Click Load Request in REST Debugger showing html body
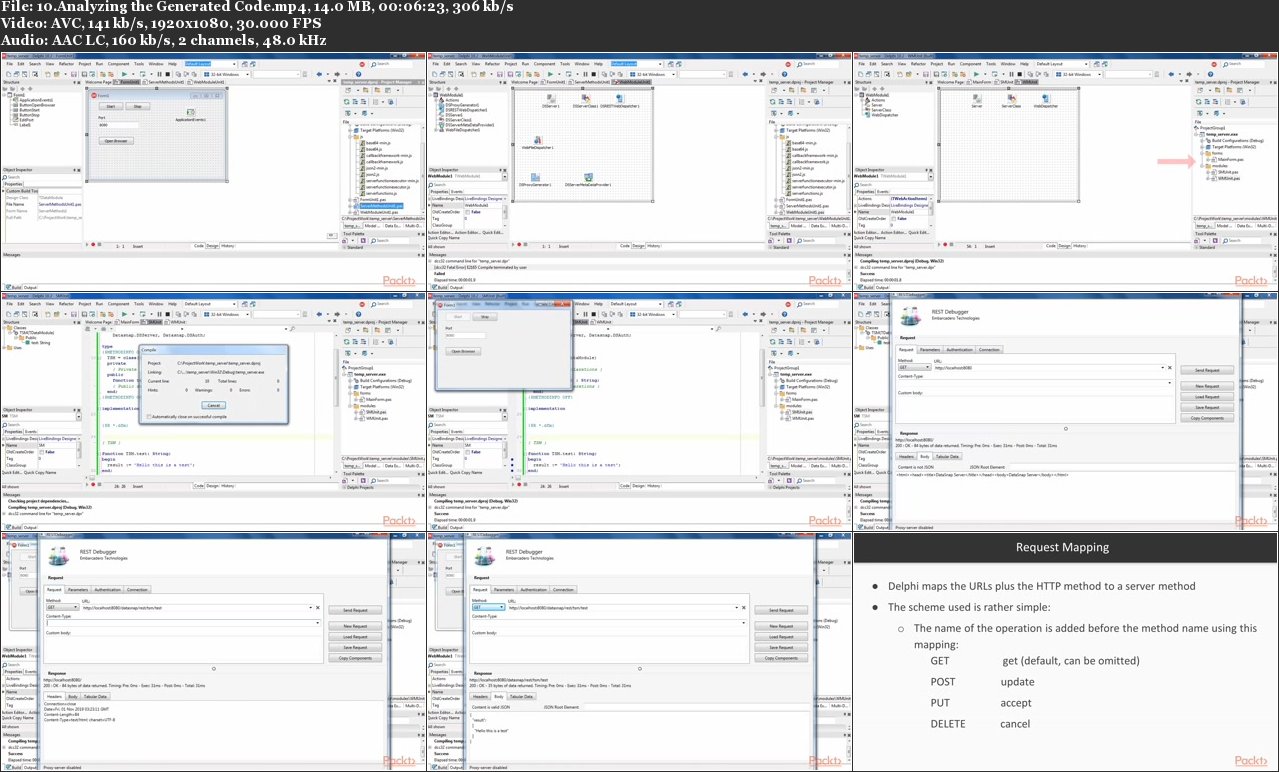 click(x=1207, y=397)
